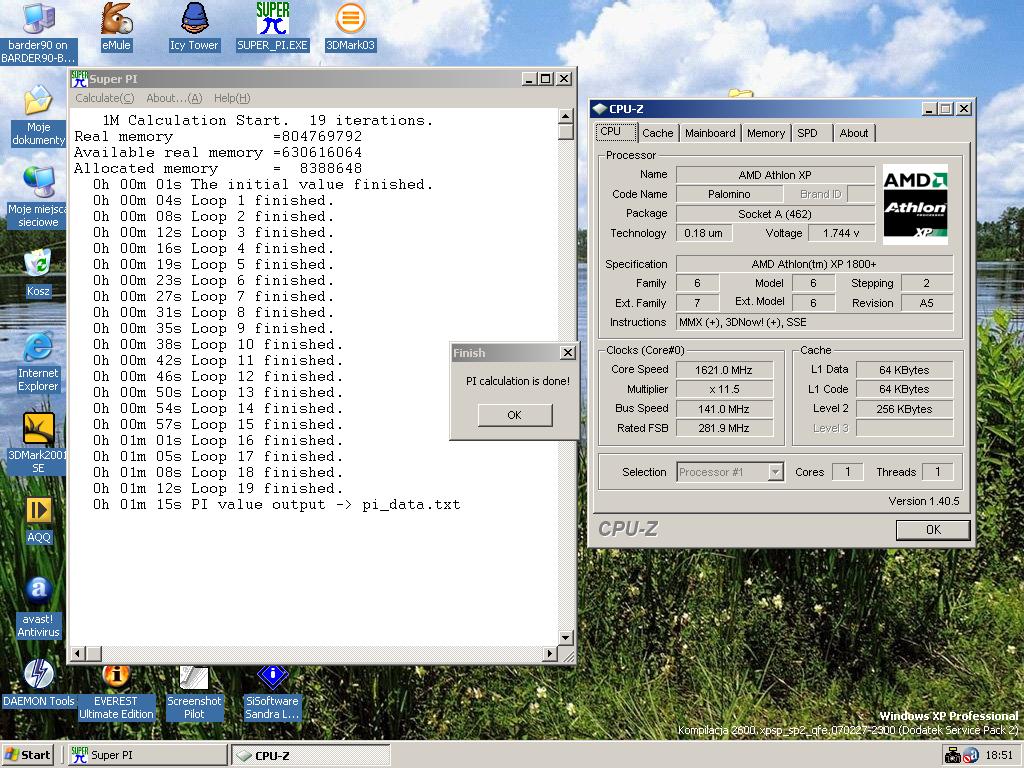Click the OK button in CPU-Z

[933, 530]
